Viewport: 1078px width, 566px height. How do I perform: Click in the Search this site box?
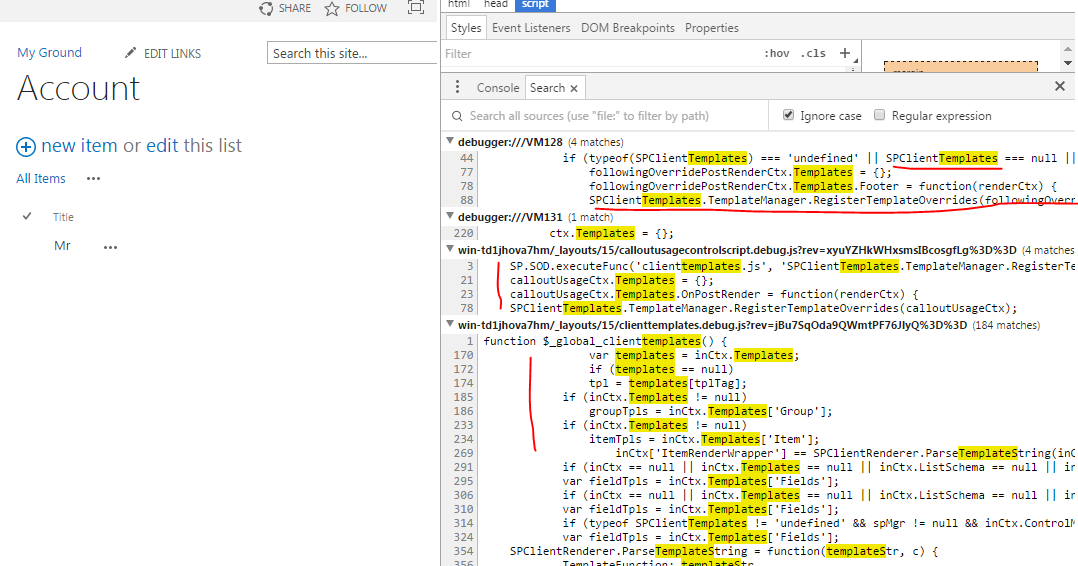[x=352, y=53]
